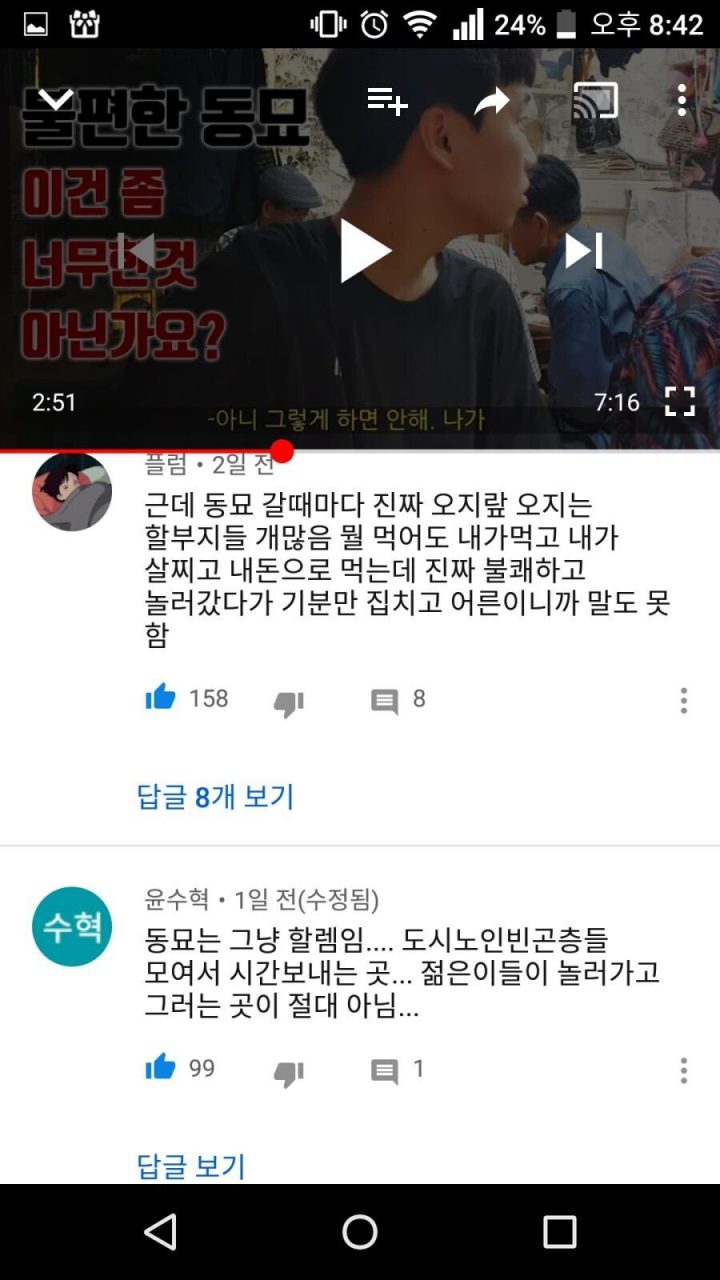Dislike the comment by 플럼
Screen dimensions: 720x1280
tap(288, 704)
